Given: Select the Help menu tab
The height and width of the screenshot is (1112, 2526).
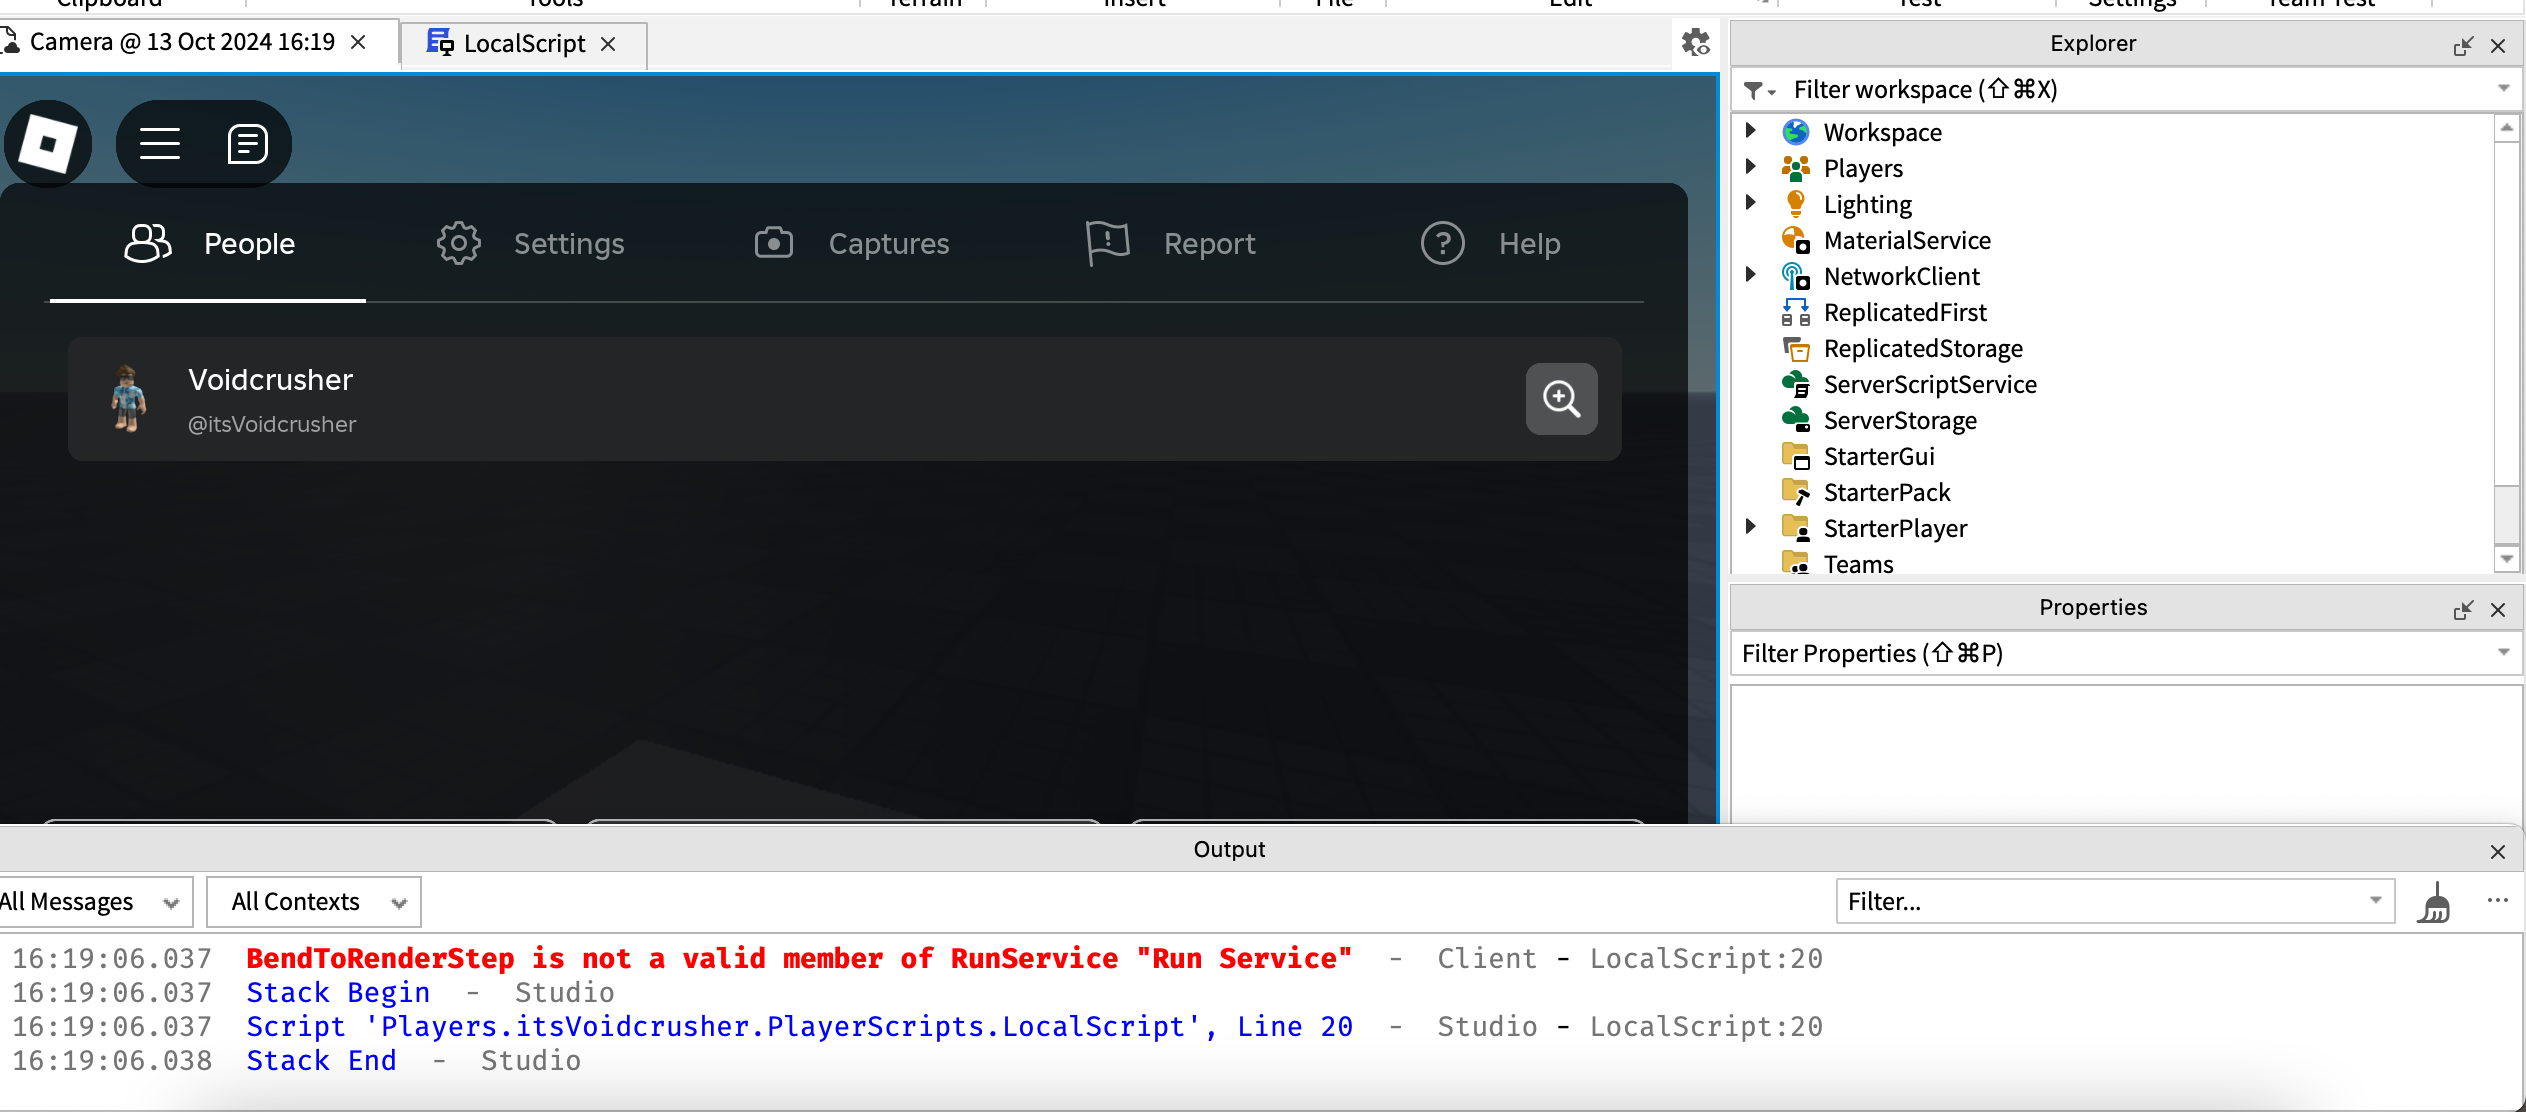Looking at the screenshot, I should point(1491,244).
